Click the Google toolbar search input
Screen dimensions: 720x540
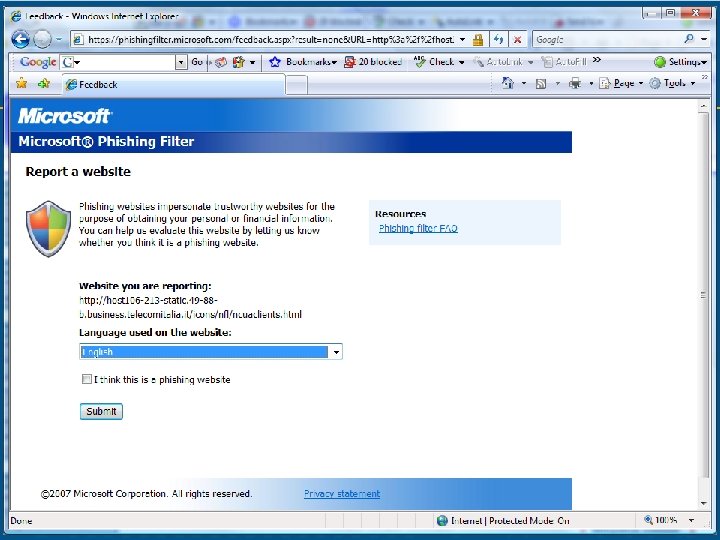tap(118, 62)
